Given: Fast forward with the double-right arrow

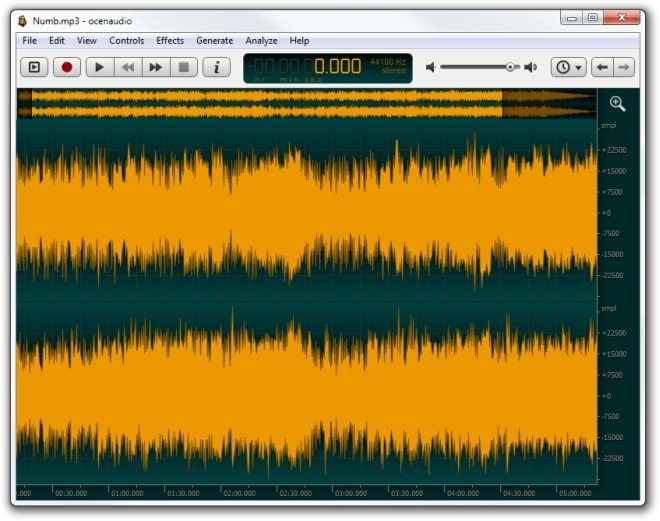Looking at the screenshot, I should click(156, 67).
